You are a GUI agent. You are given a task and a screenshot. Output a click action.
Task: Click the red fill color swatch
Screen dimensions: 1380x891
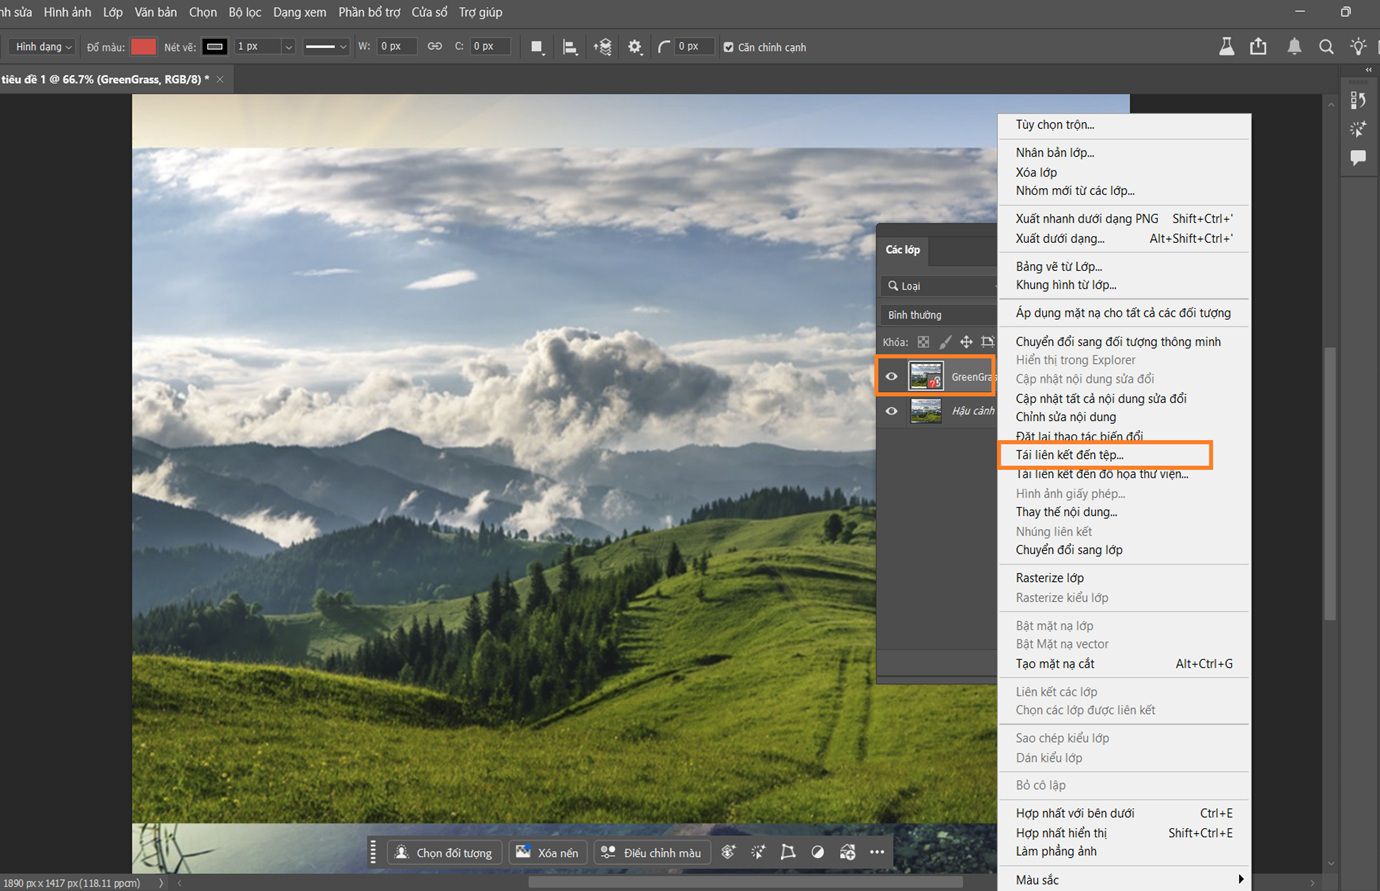pyautogui.click(x=144, y=47)
